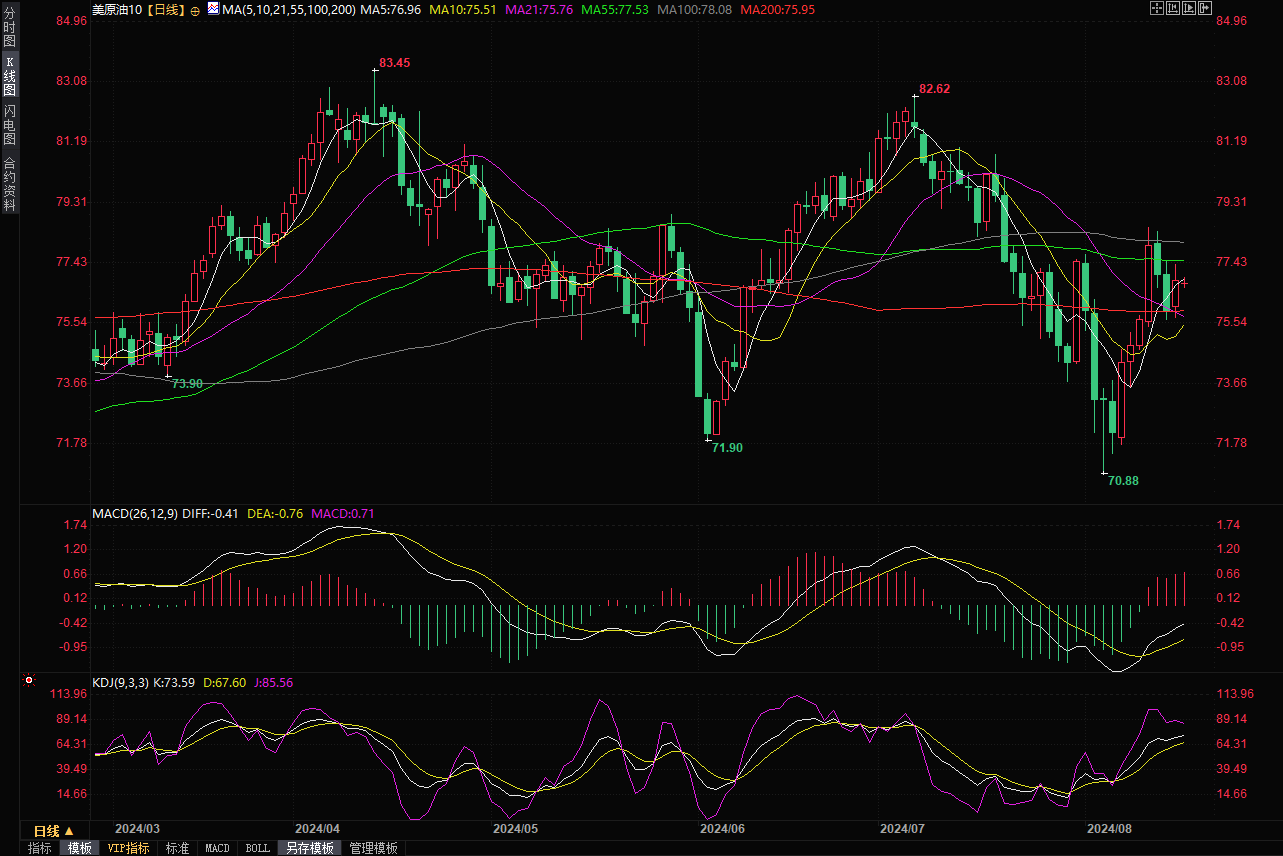The height and width of the screenshot is (856, 1283).
Task: Click the 另存模板 button
Action: (x=309, y=848)
